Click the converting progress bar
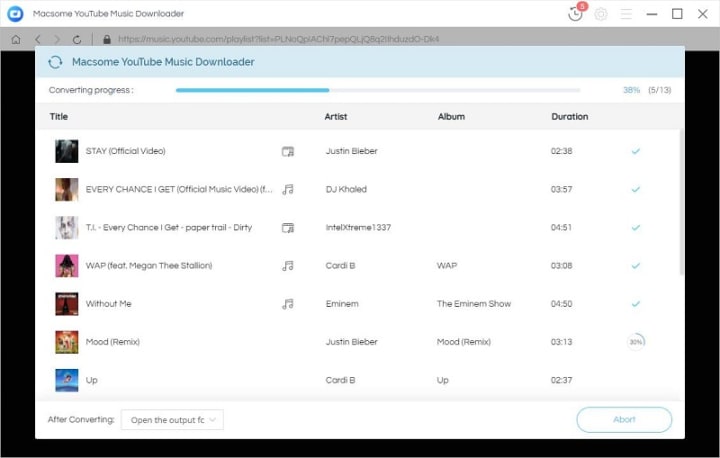720x458 pixels. [x=378, y=90]
